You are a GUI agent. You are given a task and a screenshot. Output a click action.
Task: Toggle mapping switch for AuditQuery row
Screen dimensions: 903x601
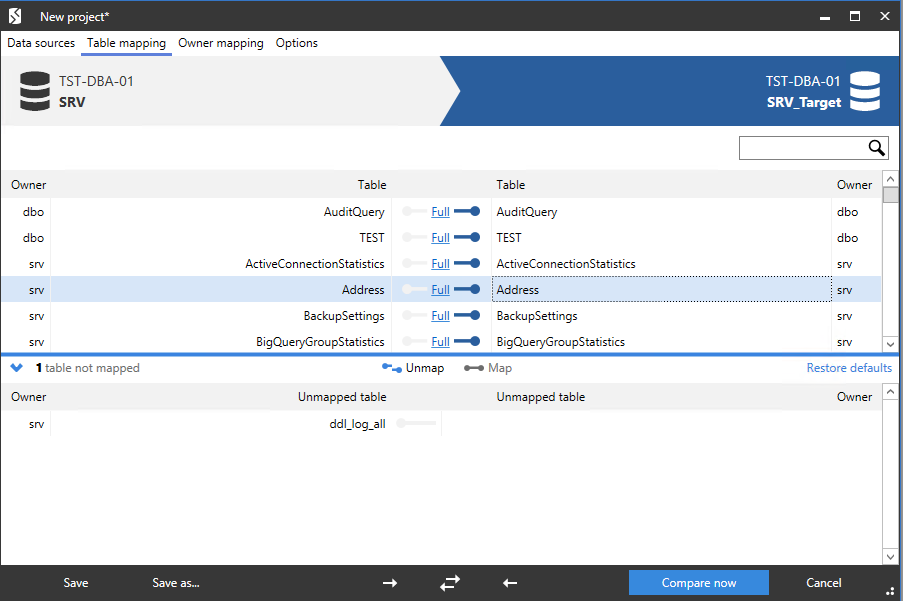pyautogui.click(x=467, y=211)
